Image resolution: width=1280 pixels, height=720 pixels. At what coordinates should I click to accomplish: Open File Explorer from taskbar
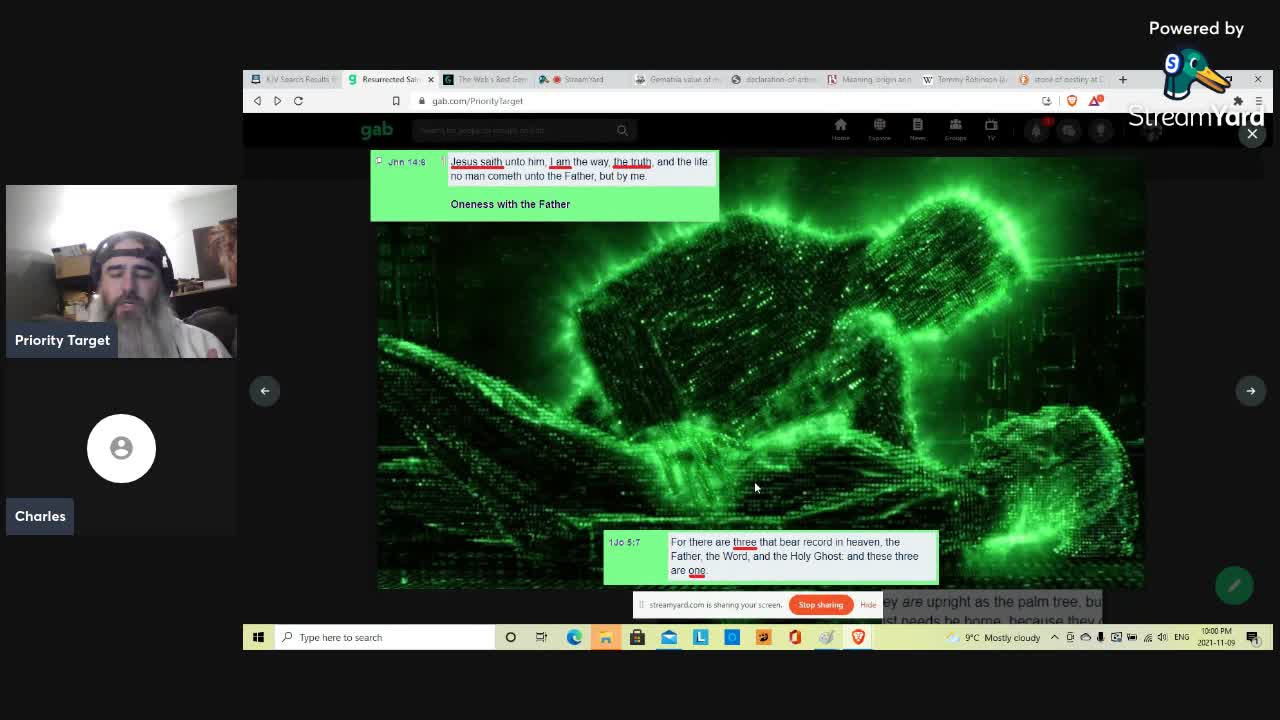click(605, 637)
